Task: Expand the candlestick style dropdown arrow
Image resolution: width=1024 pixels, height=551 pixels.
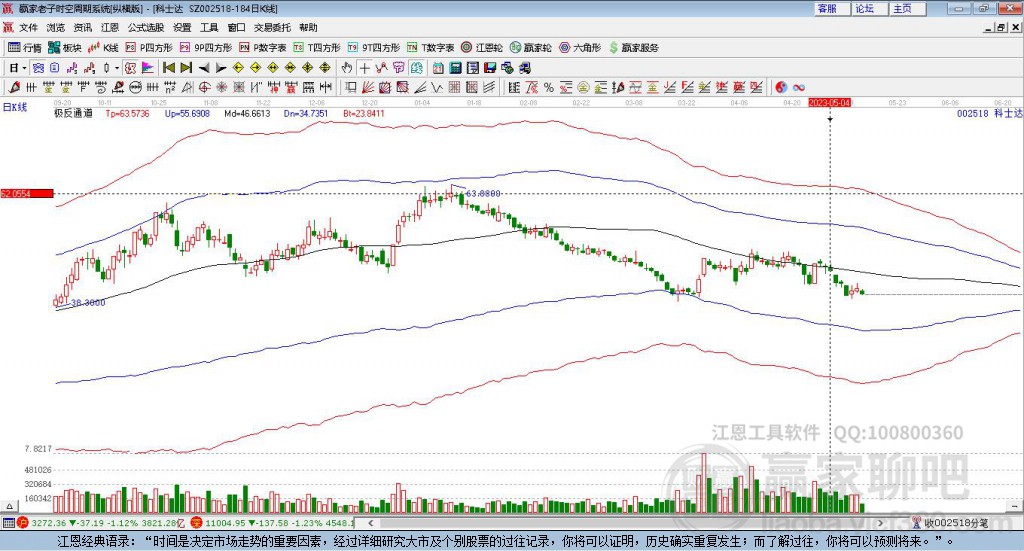Action: 117,68
